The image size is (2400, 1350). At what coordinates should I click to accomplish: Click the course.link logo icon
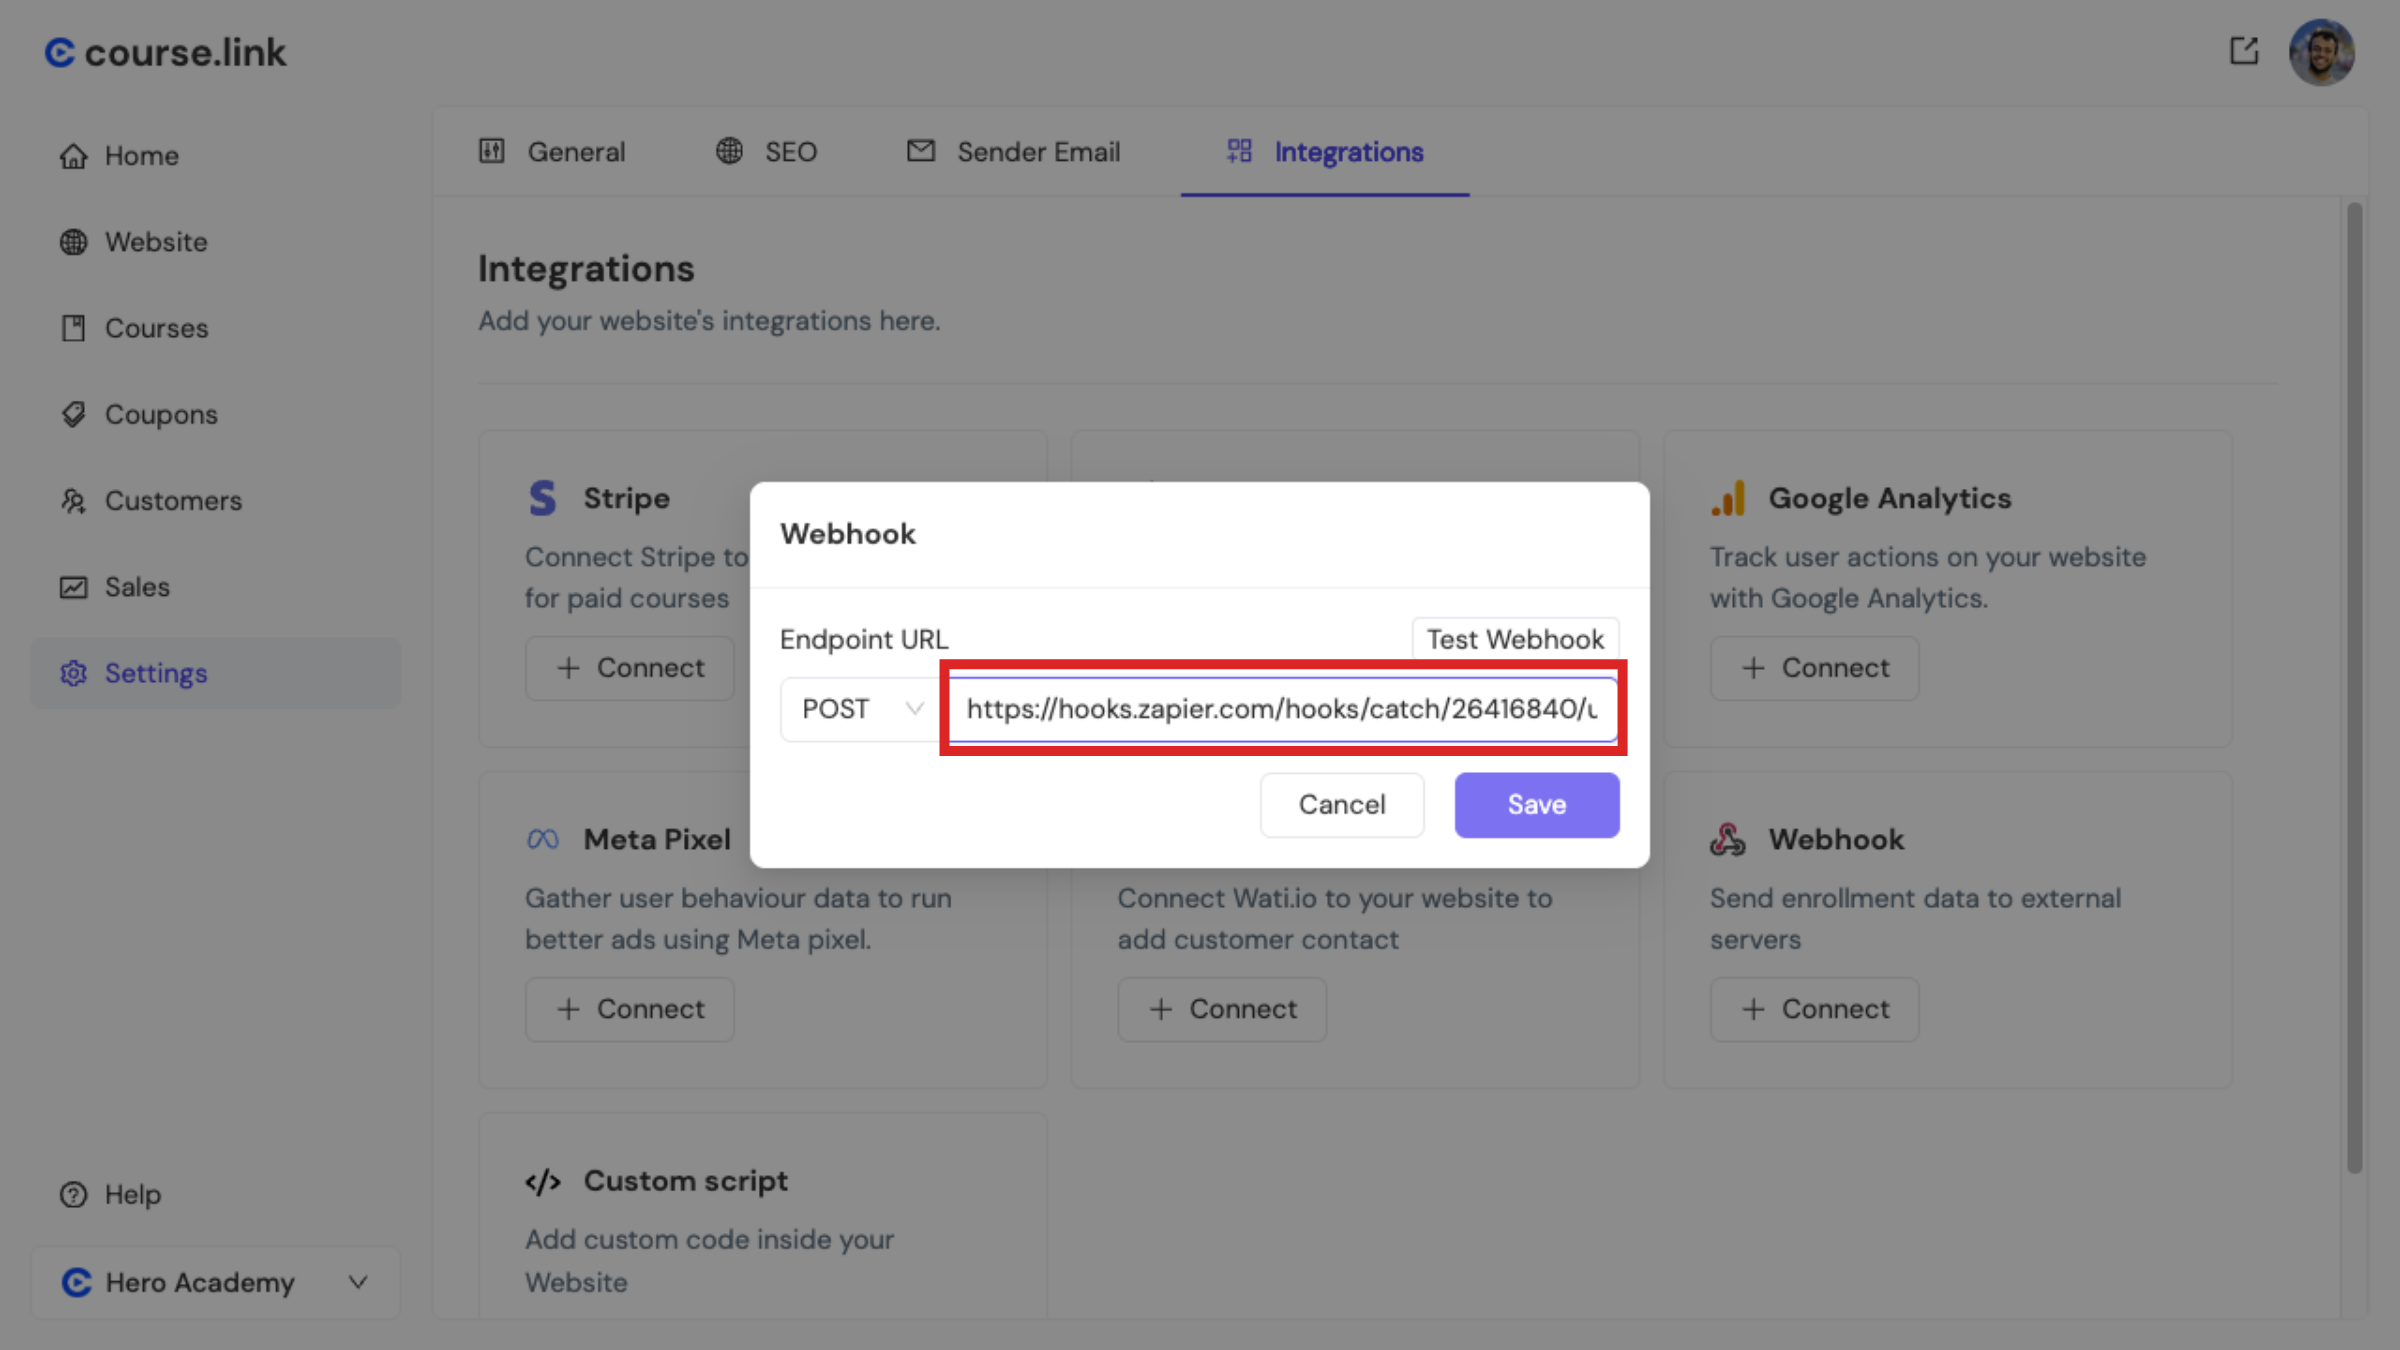point(58,51)
